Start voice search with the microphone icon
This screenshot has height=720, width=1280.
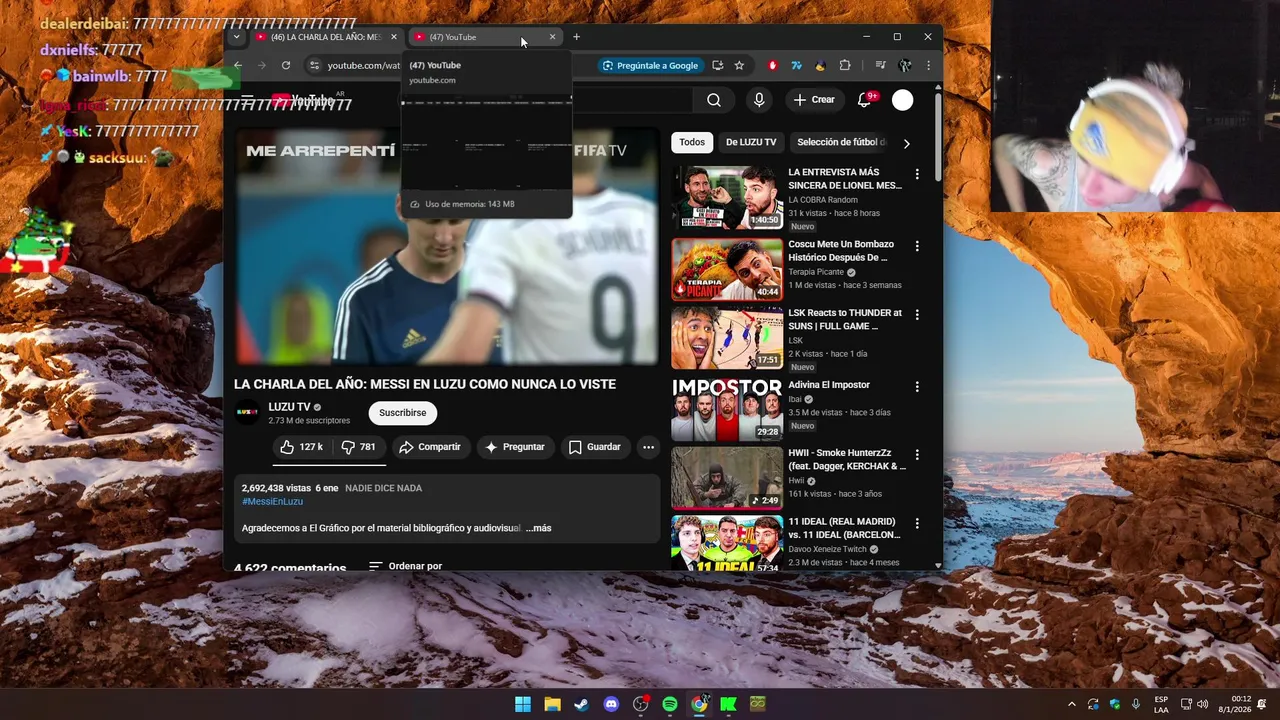click(759, 100)
